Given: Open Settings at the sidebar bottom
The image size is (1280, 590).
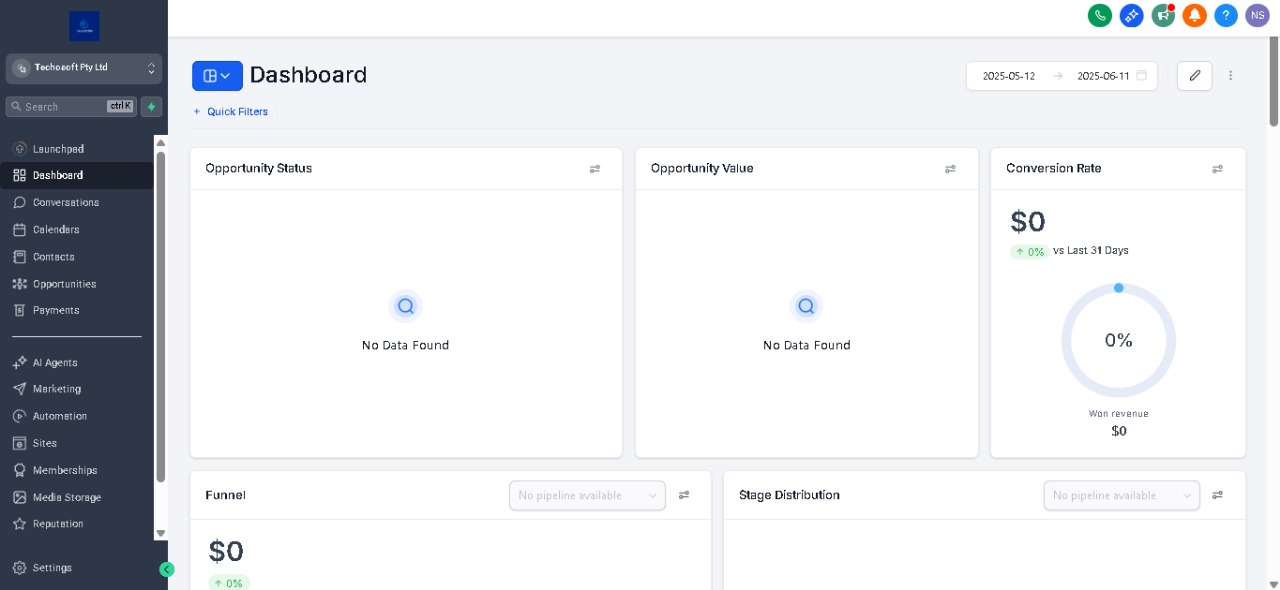Looking at the screenshot, I should 52,568.
